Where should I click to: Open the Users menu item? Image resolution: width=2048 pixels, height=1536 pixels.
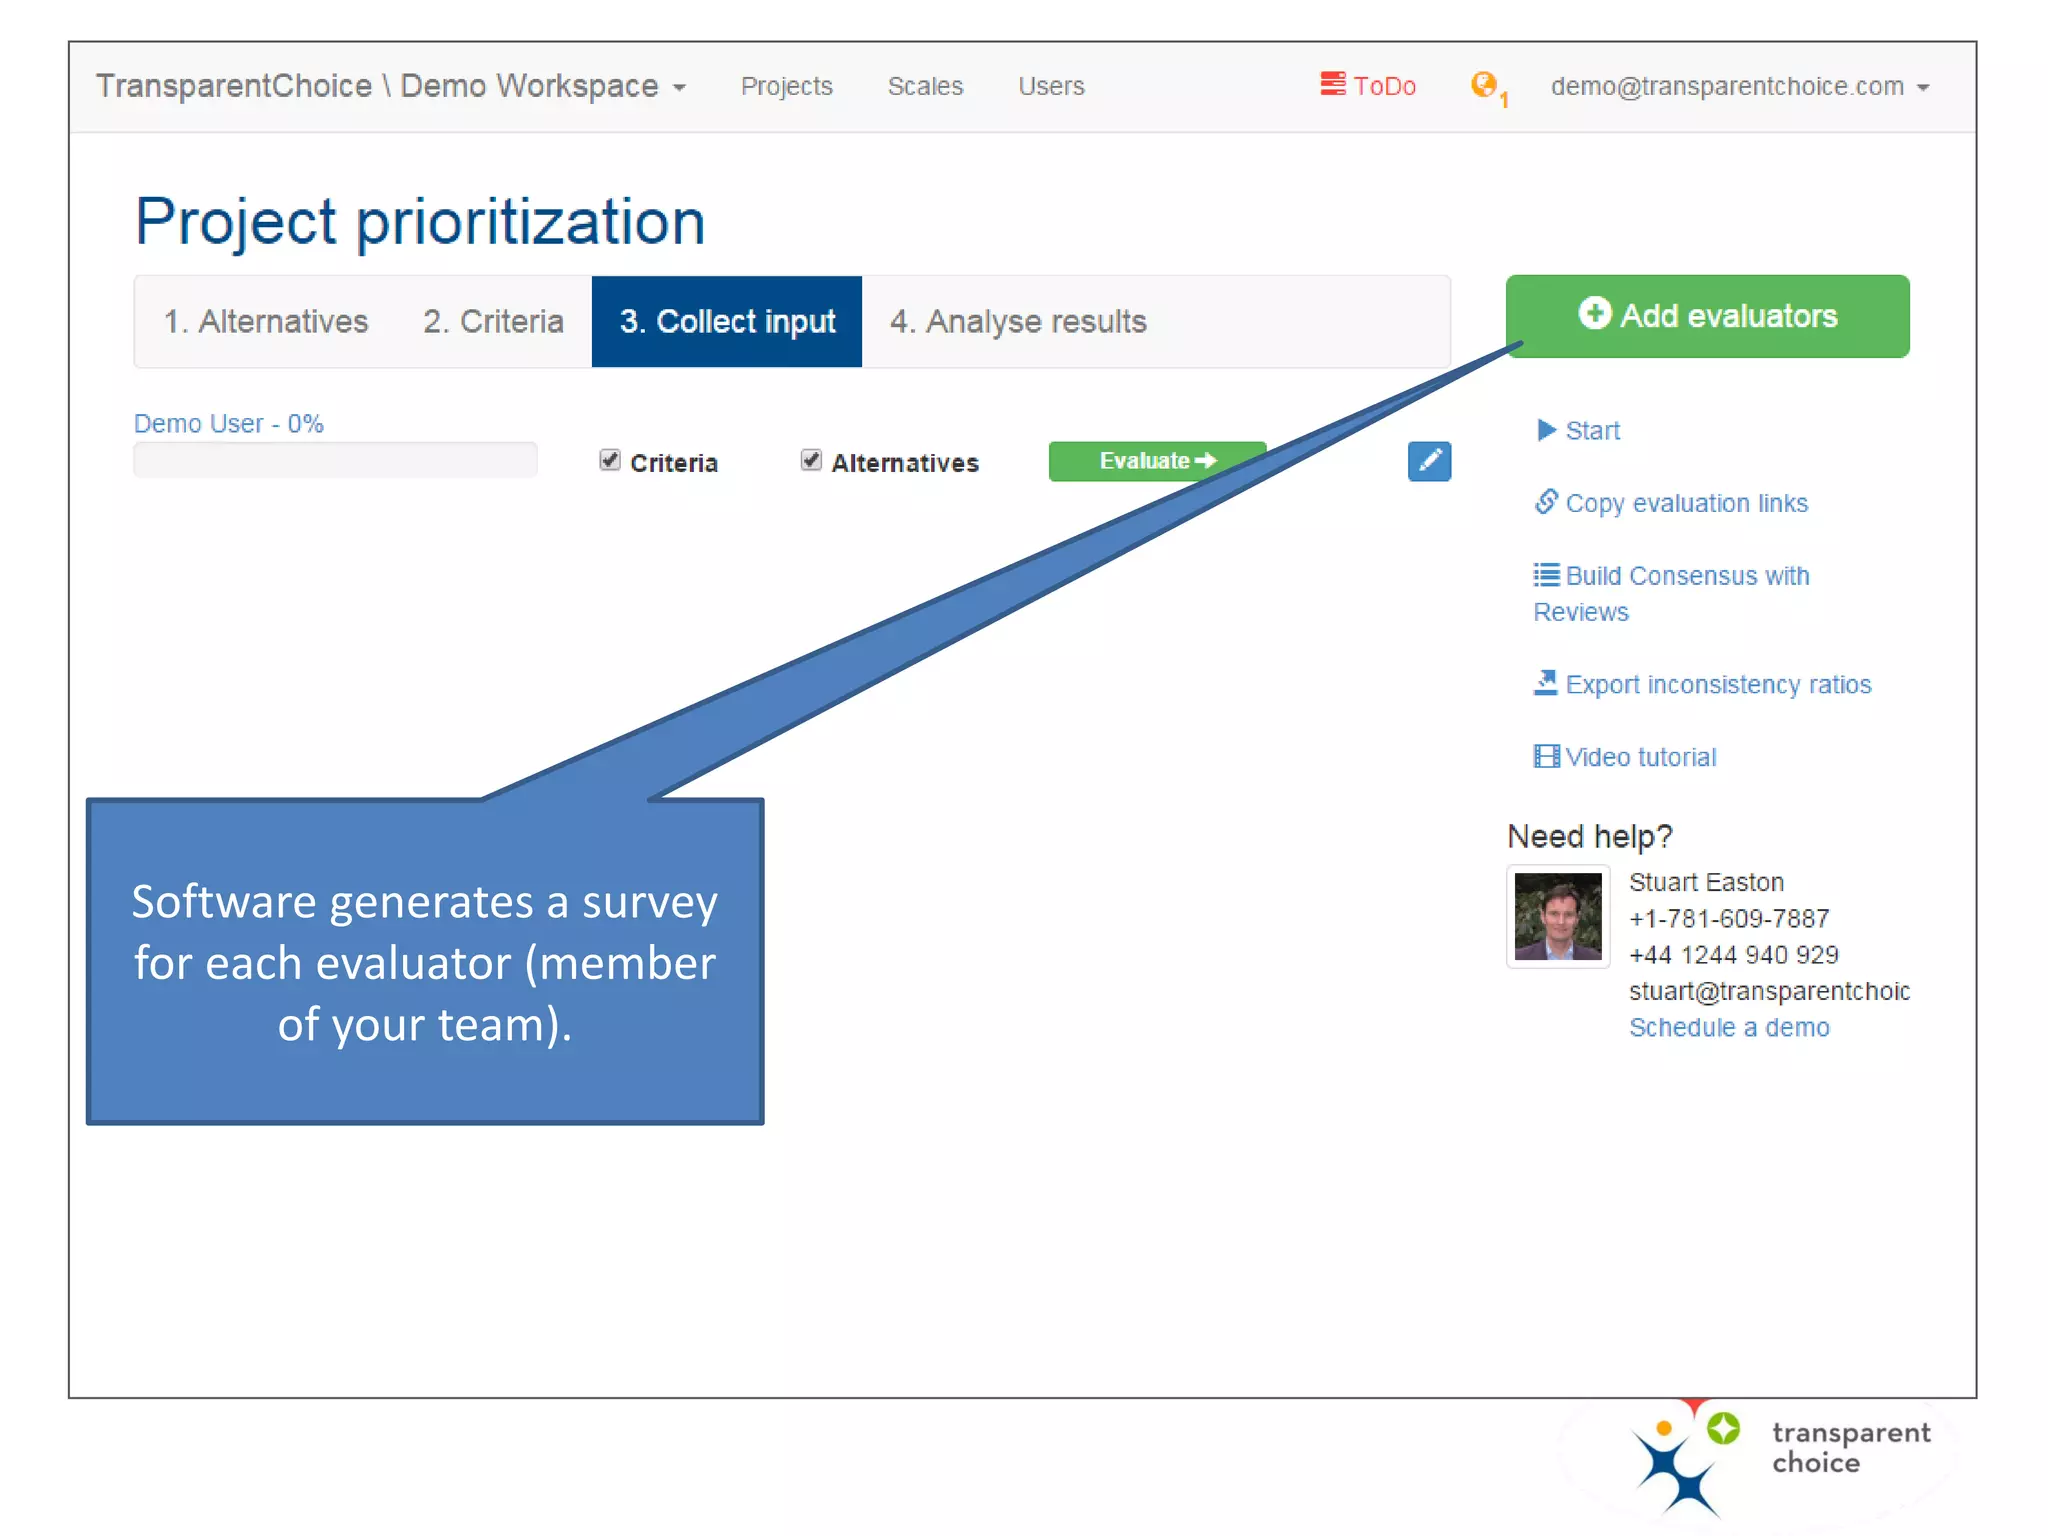click(x=1051, y=87)
